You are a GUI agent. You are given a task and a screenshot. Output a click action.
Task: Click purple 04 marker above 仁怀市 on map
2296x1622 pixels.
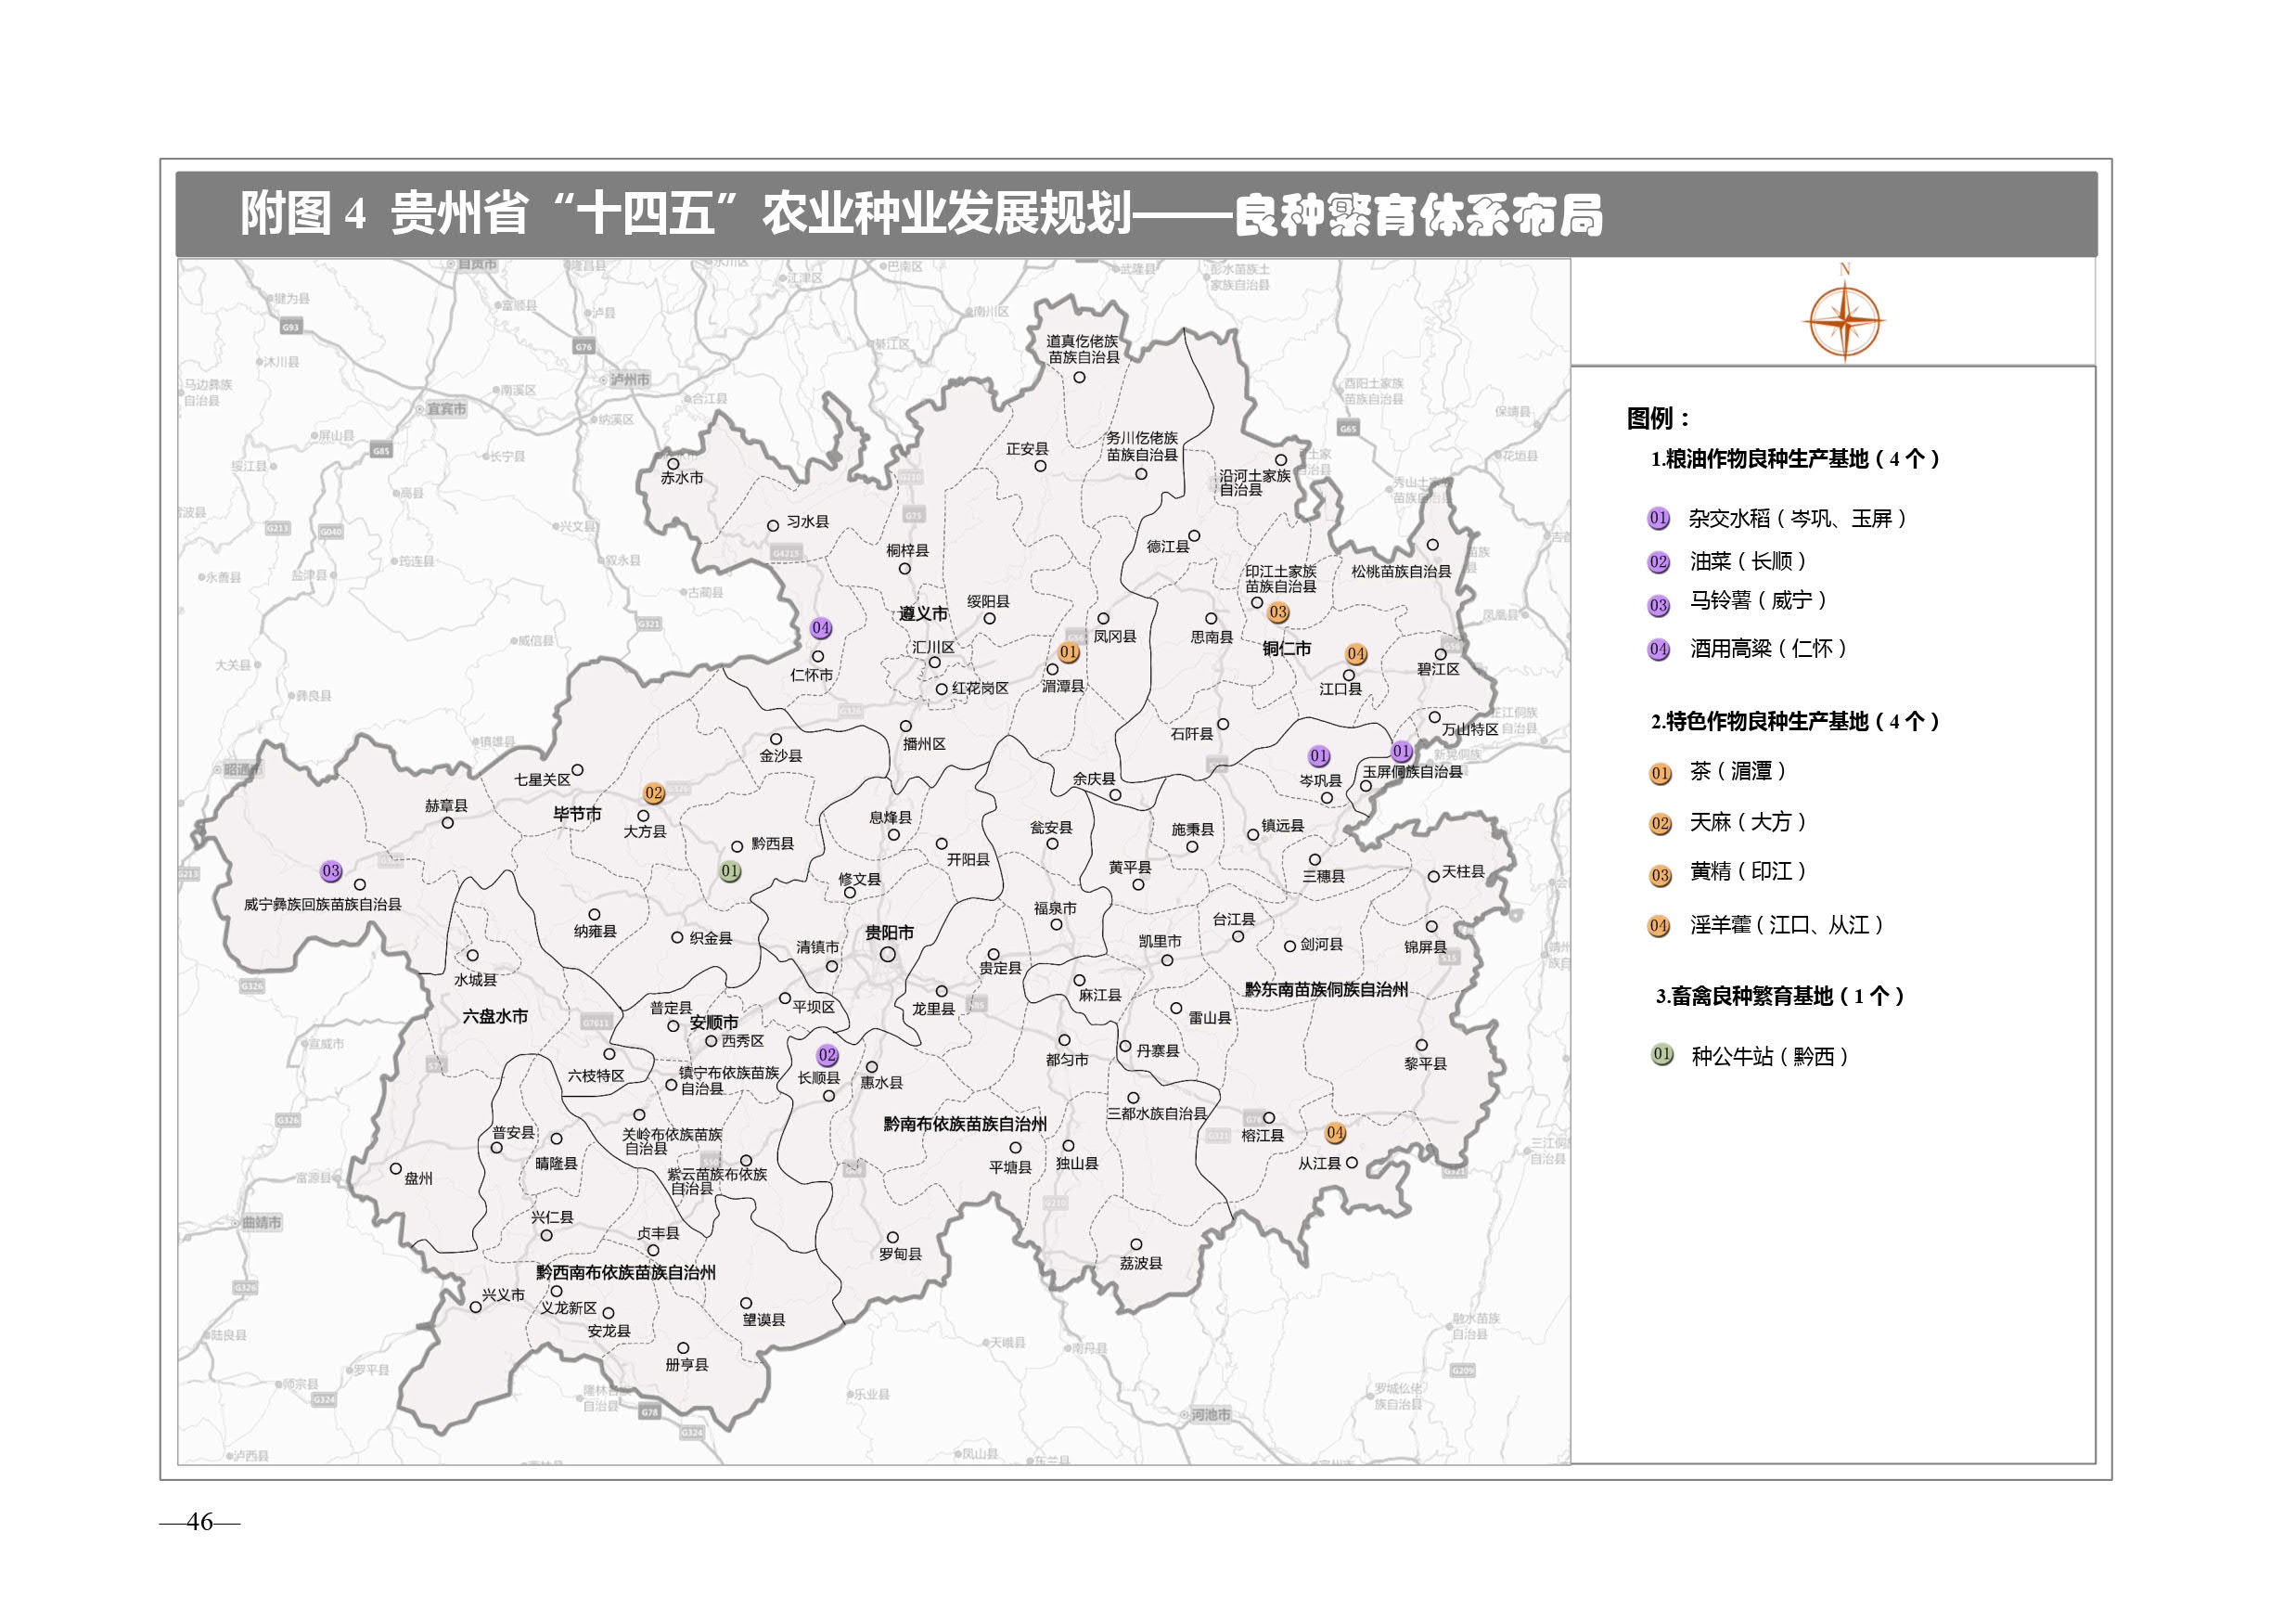tap(820, 628)
